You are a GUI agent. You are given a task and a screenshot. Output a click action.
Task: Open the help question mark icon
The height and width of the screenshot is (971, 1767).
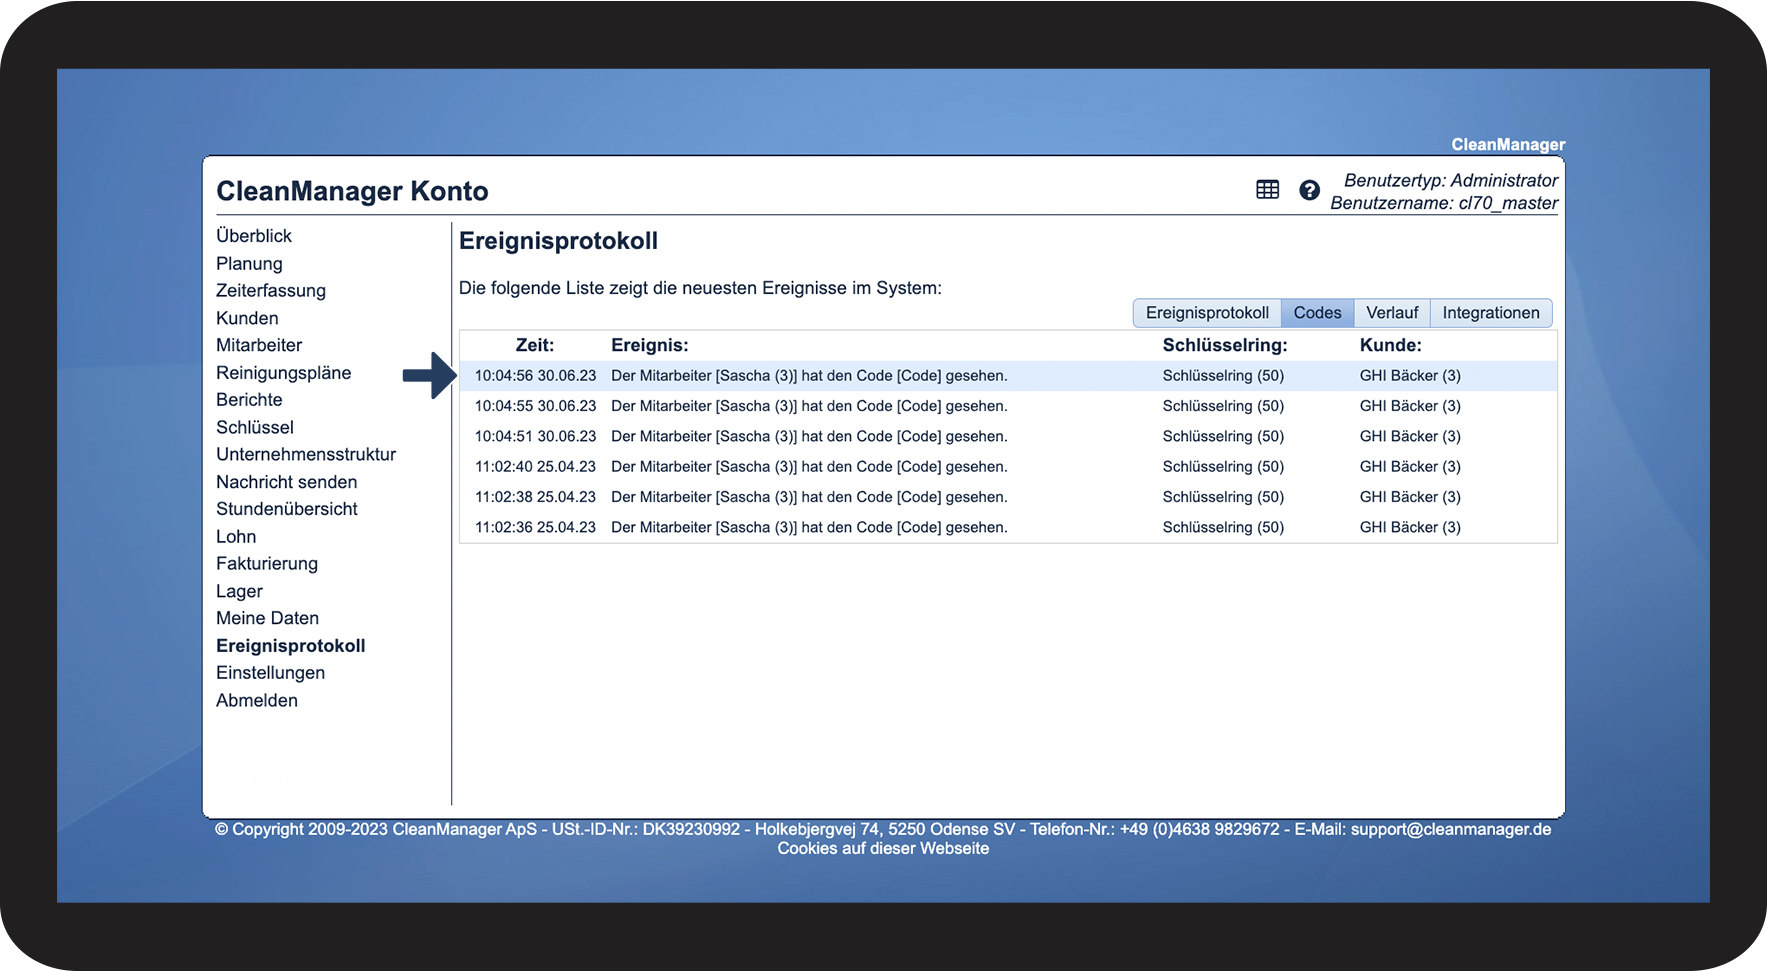pyautogui.click(x=1309, y=190)
